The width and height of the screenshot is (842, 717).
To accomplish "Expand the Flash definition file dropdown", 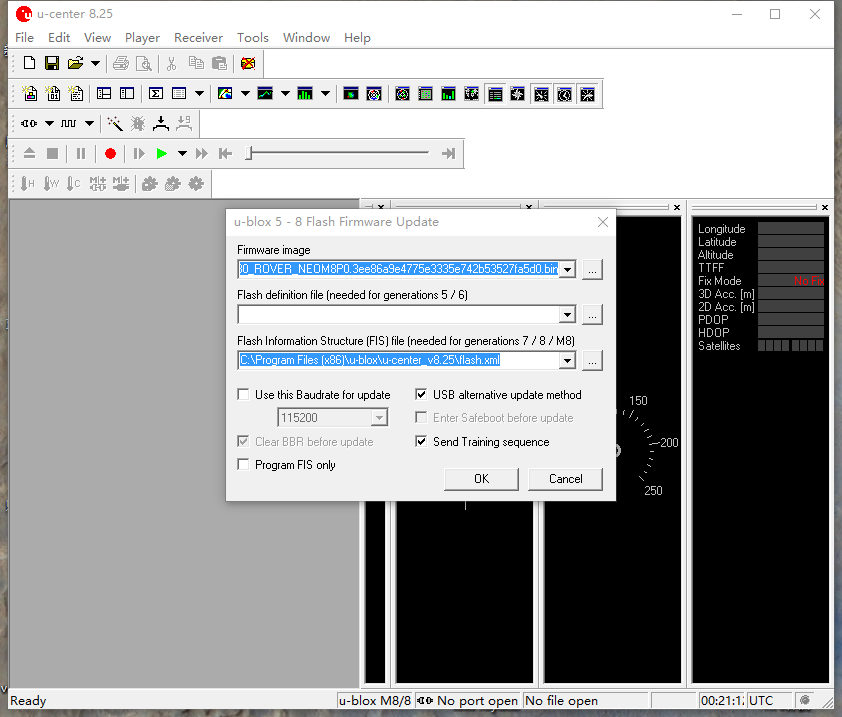I will point(567,315).
